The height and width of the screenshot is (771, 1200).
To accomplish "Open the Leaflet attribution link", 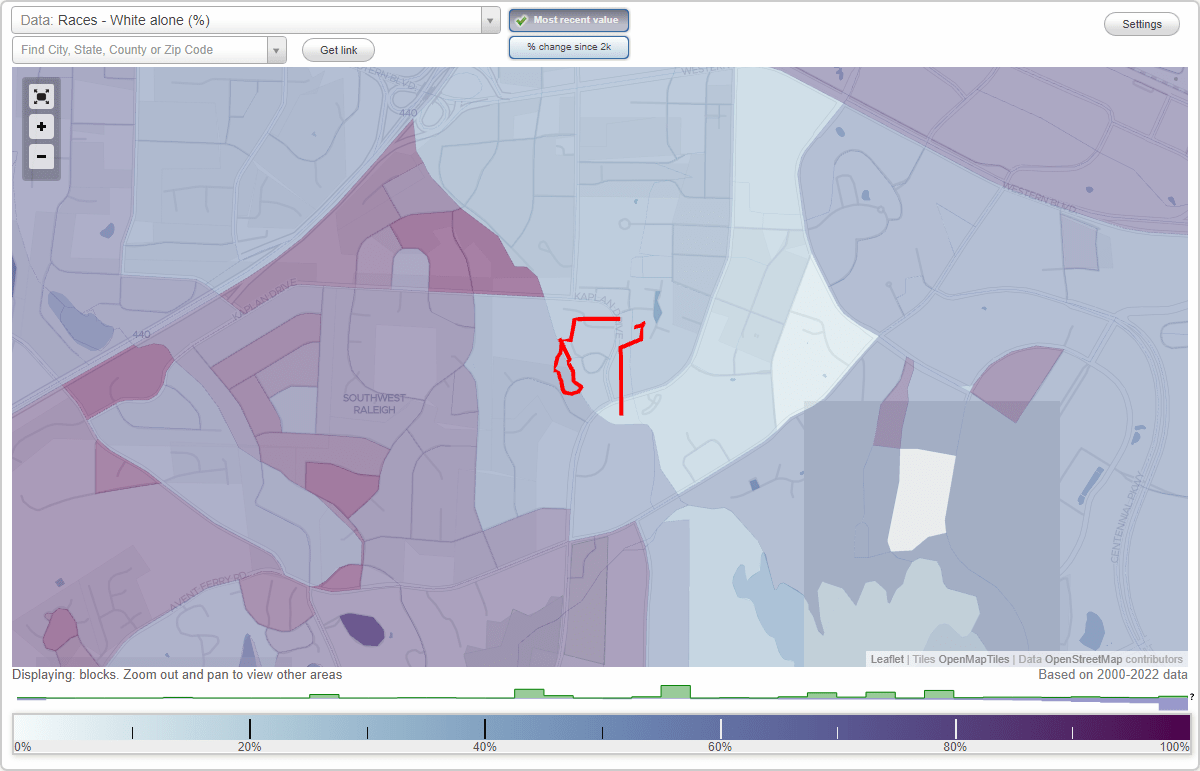I will (887, 659).
